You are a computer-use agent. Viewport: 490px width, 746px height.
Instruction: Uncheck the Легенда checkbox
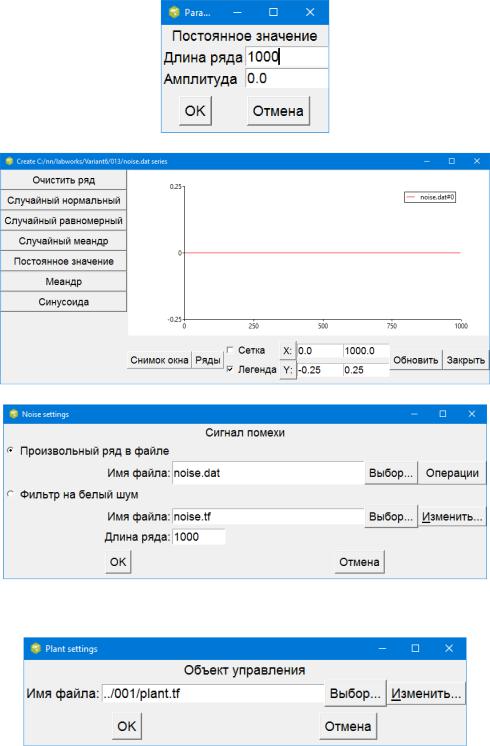[x=230, y=369]
